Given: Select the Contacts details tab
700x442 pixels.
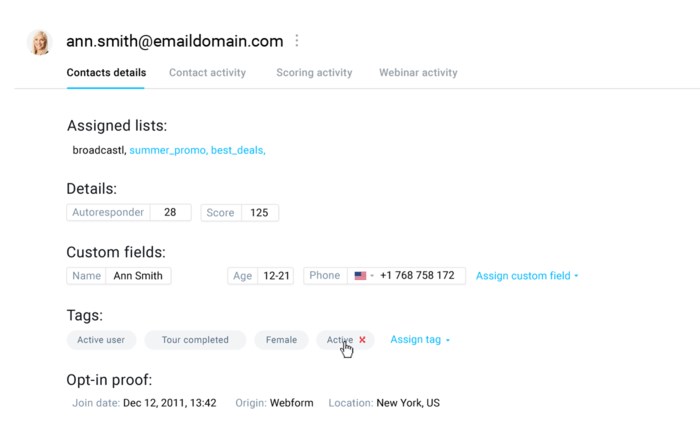Looking at the screenshot, I should coord(106,73).
